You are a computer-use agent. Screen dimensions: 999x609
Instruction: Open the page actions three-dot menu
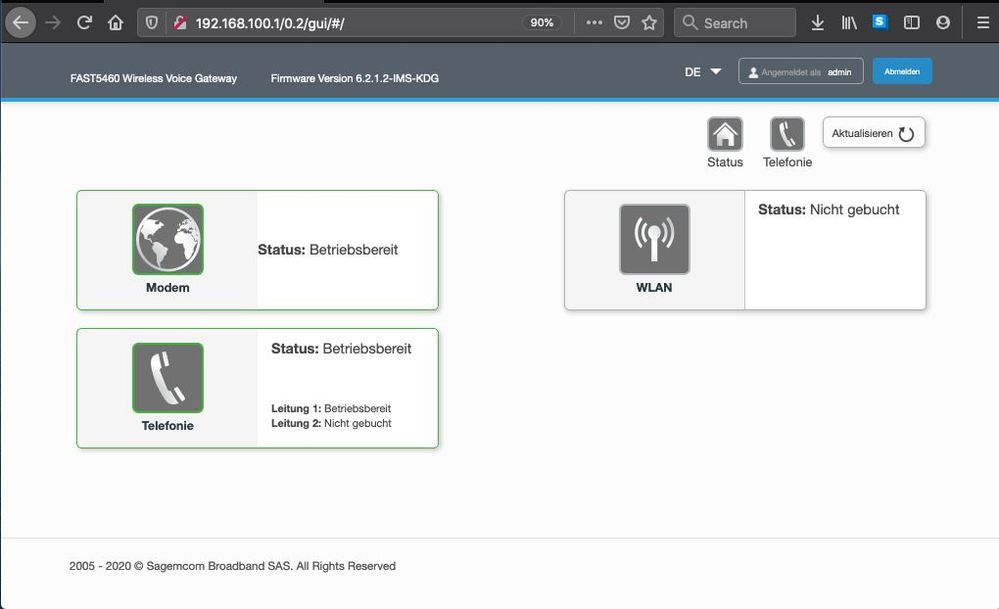[594, 23]
